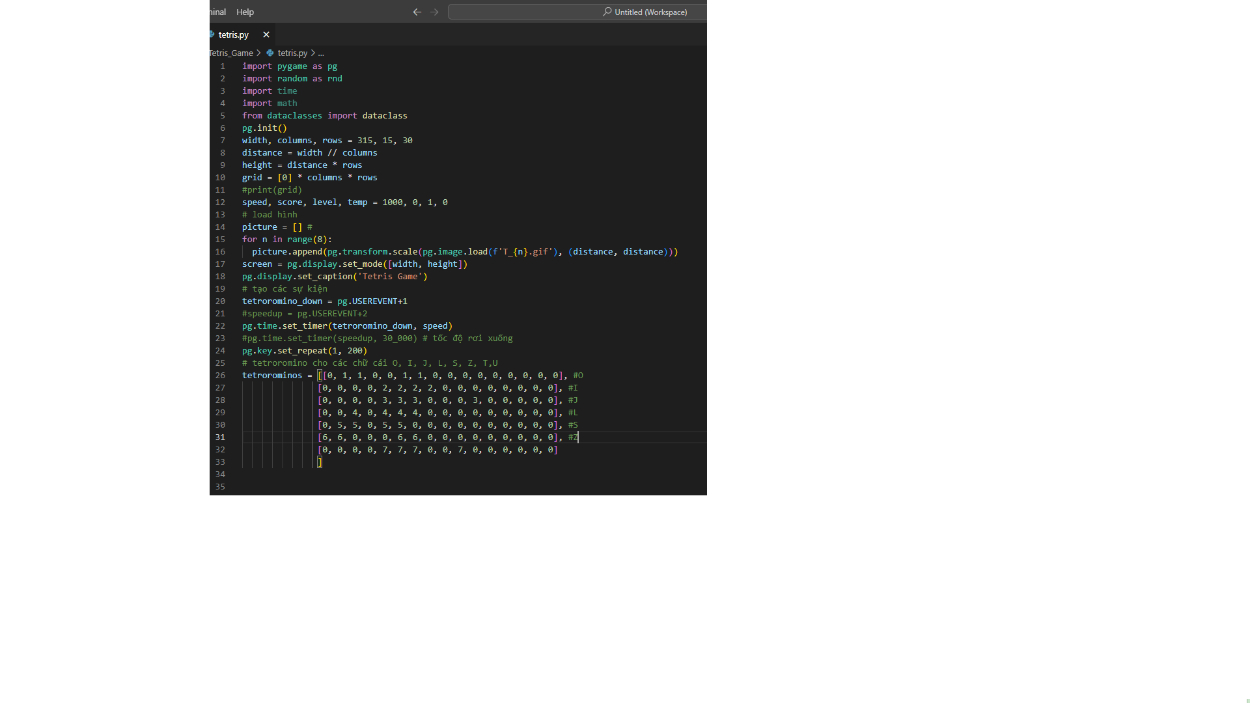Image resolution: width=1250 pixels, height=703 pixels.
Task: Click the 'Tetris Game' caption string
Action: (387, 277)
